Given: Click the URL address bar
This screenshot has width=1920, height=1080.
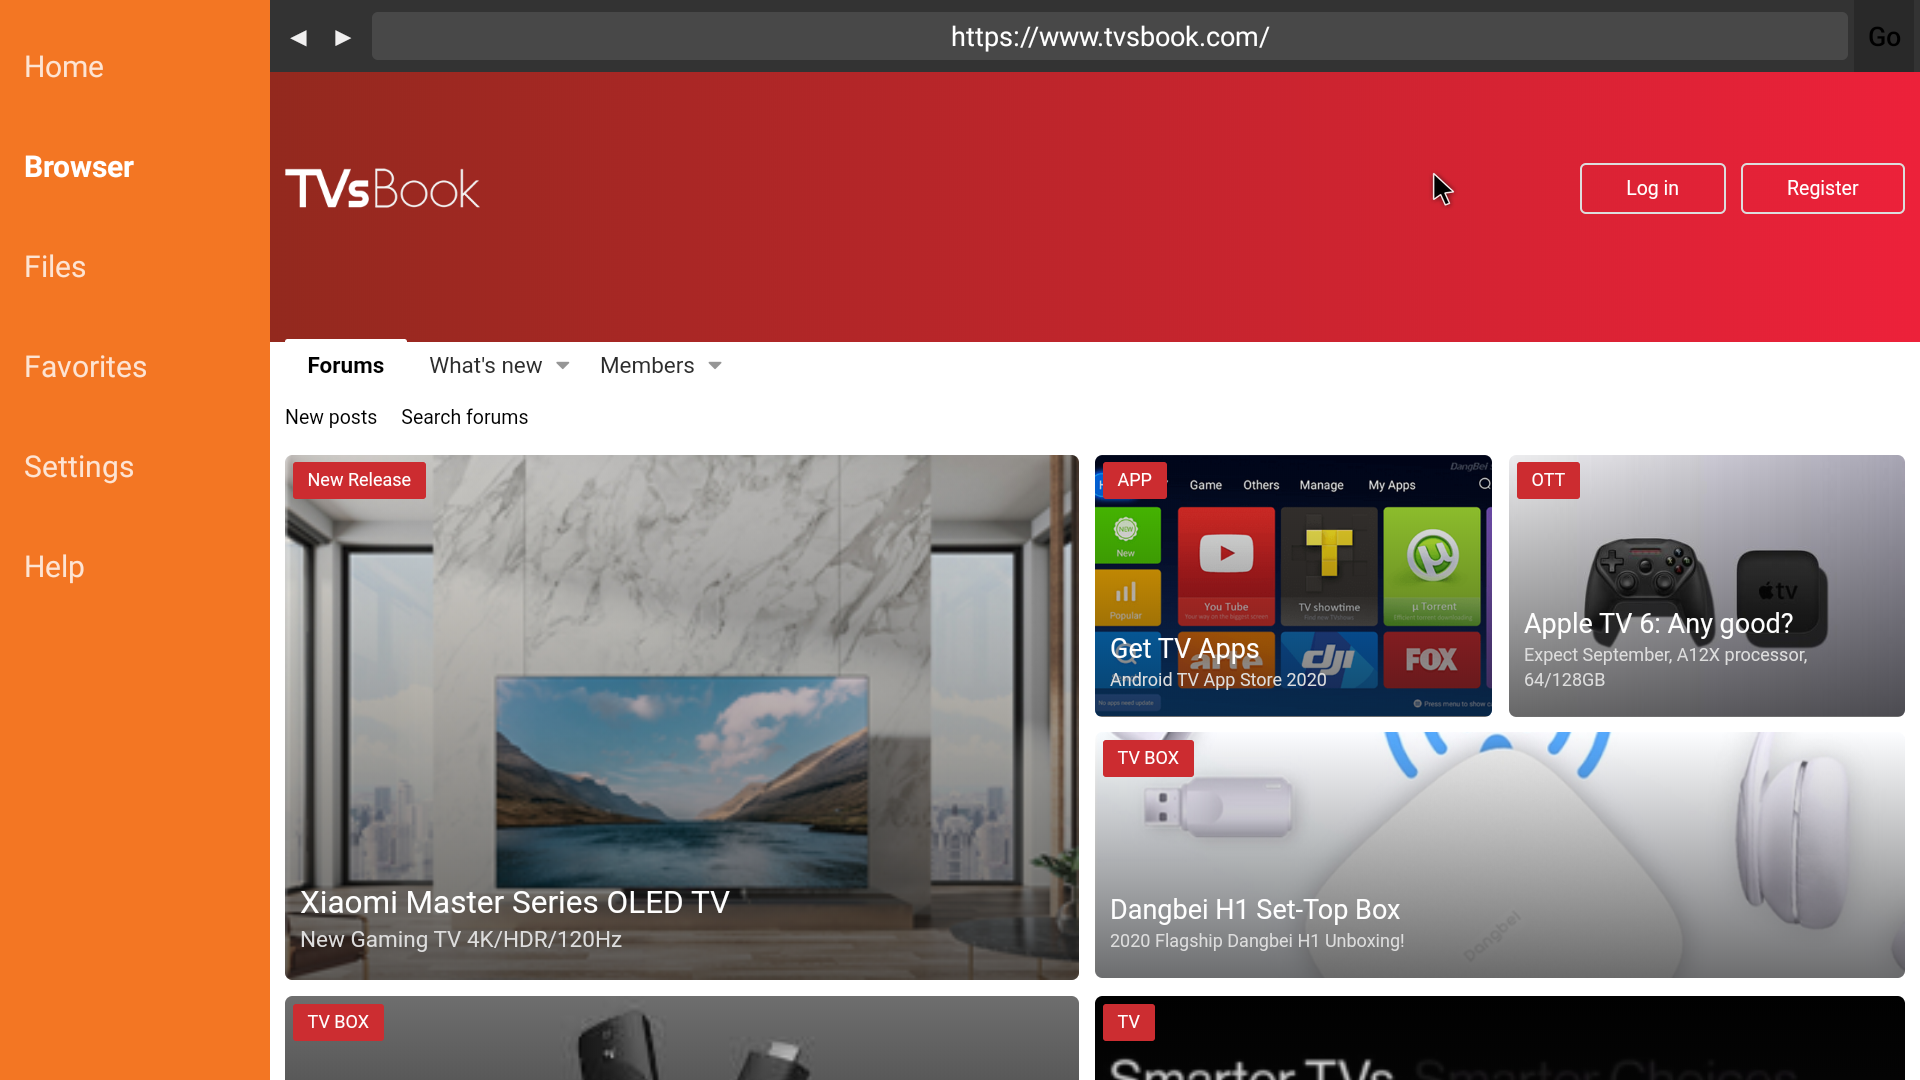Looking at the screenshot, I should tap(1110, 37).
